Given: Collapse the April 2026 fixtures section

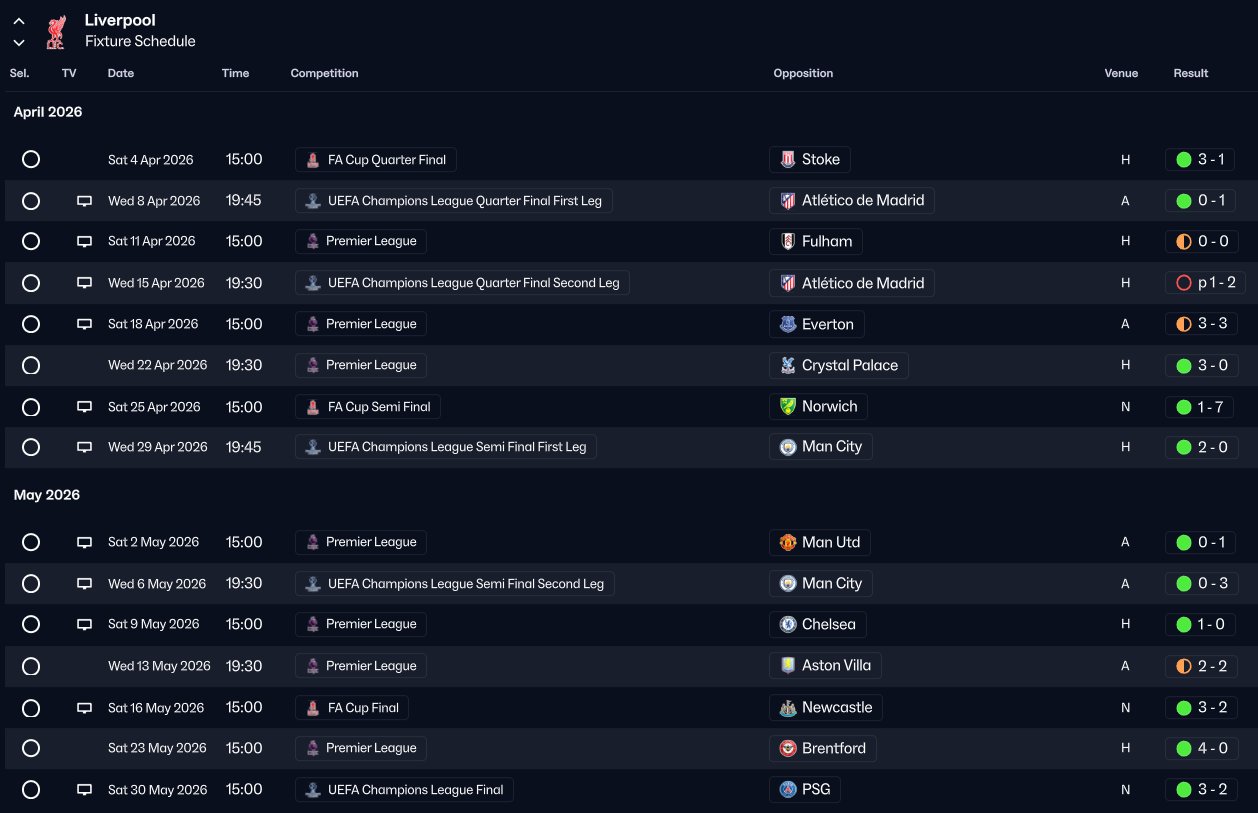Looking at the screenshot, I should click(x=48, y=112).
